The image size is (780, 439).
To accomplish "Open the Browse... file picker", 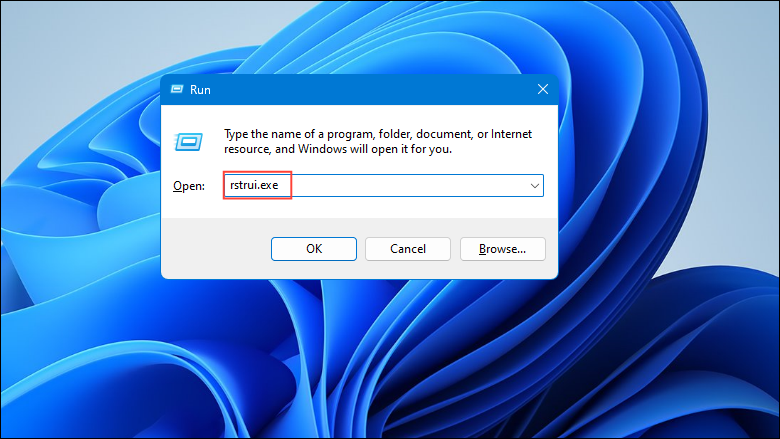I will [502, 249].
